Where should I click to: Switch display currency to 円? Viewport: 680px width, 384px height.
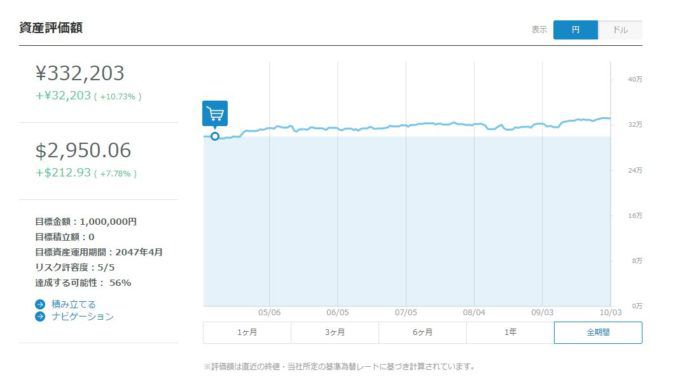[x=575, y=30]
